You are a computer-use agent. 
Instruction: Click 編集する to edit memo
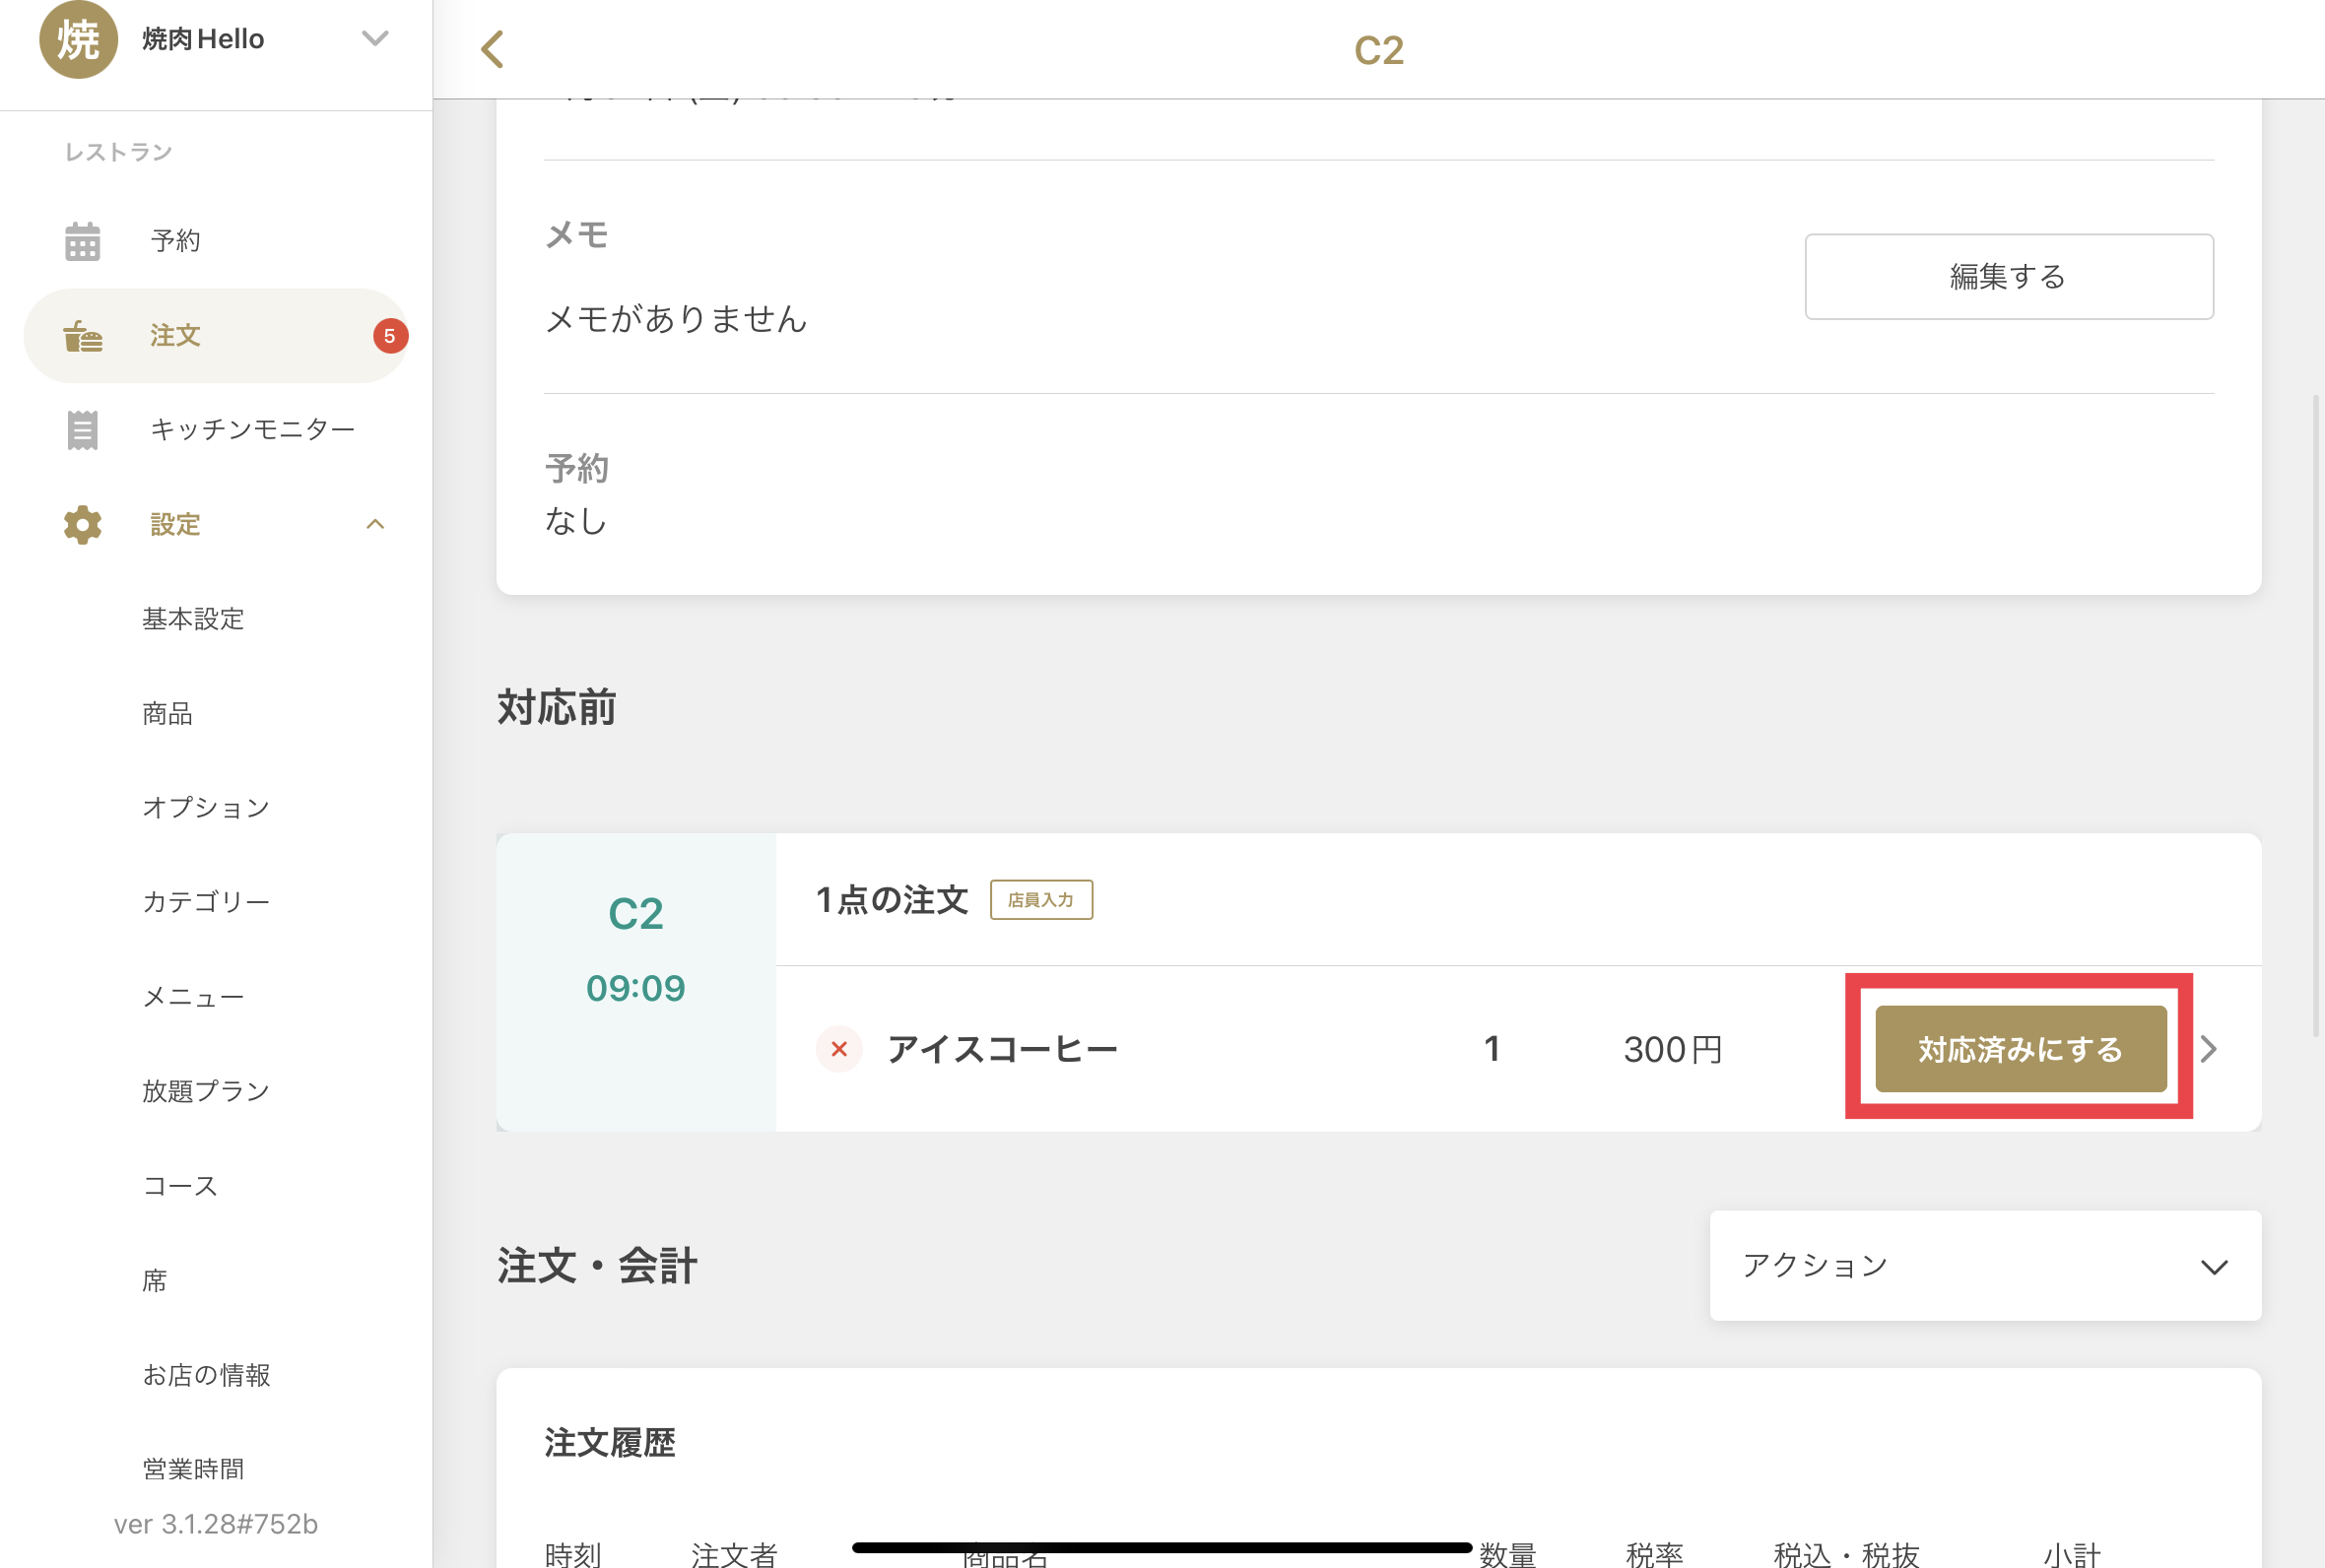[x=2008, y=277]
